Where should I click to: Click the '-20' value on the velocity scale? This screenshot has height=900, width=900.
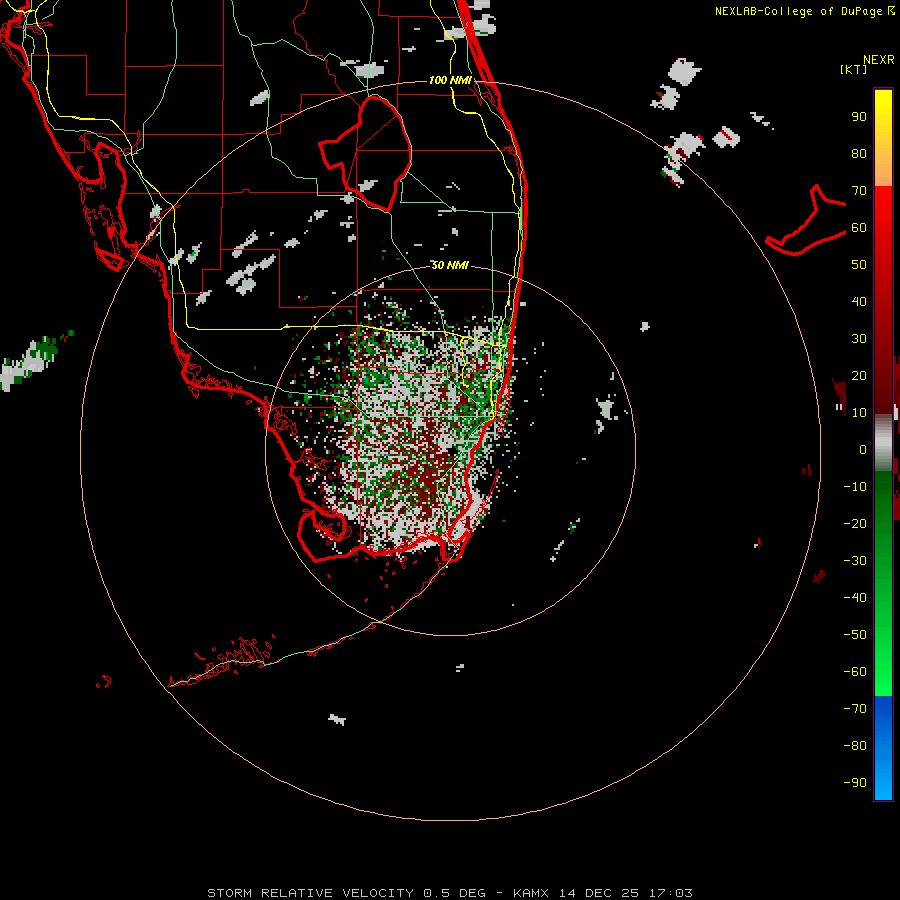855,523
